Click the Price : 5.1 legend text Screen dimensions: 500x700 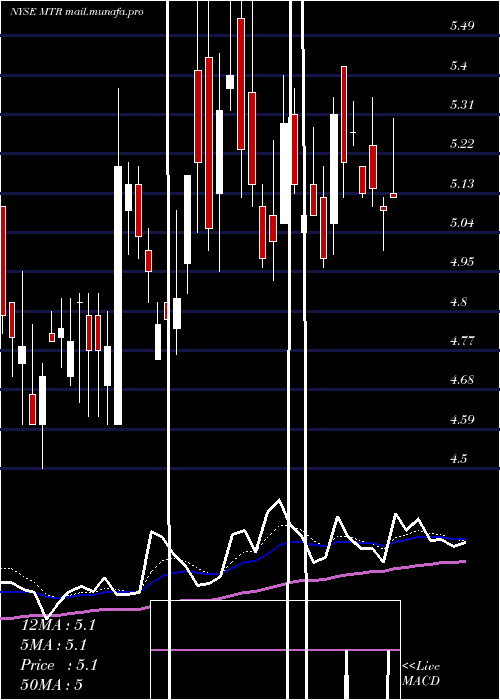click(x=59, y=665)
